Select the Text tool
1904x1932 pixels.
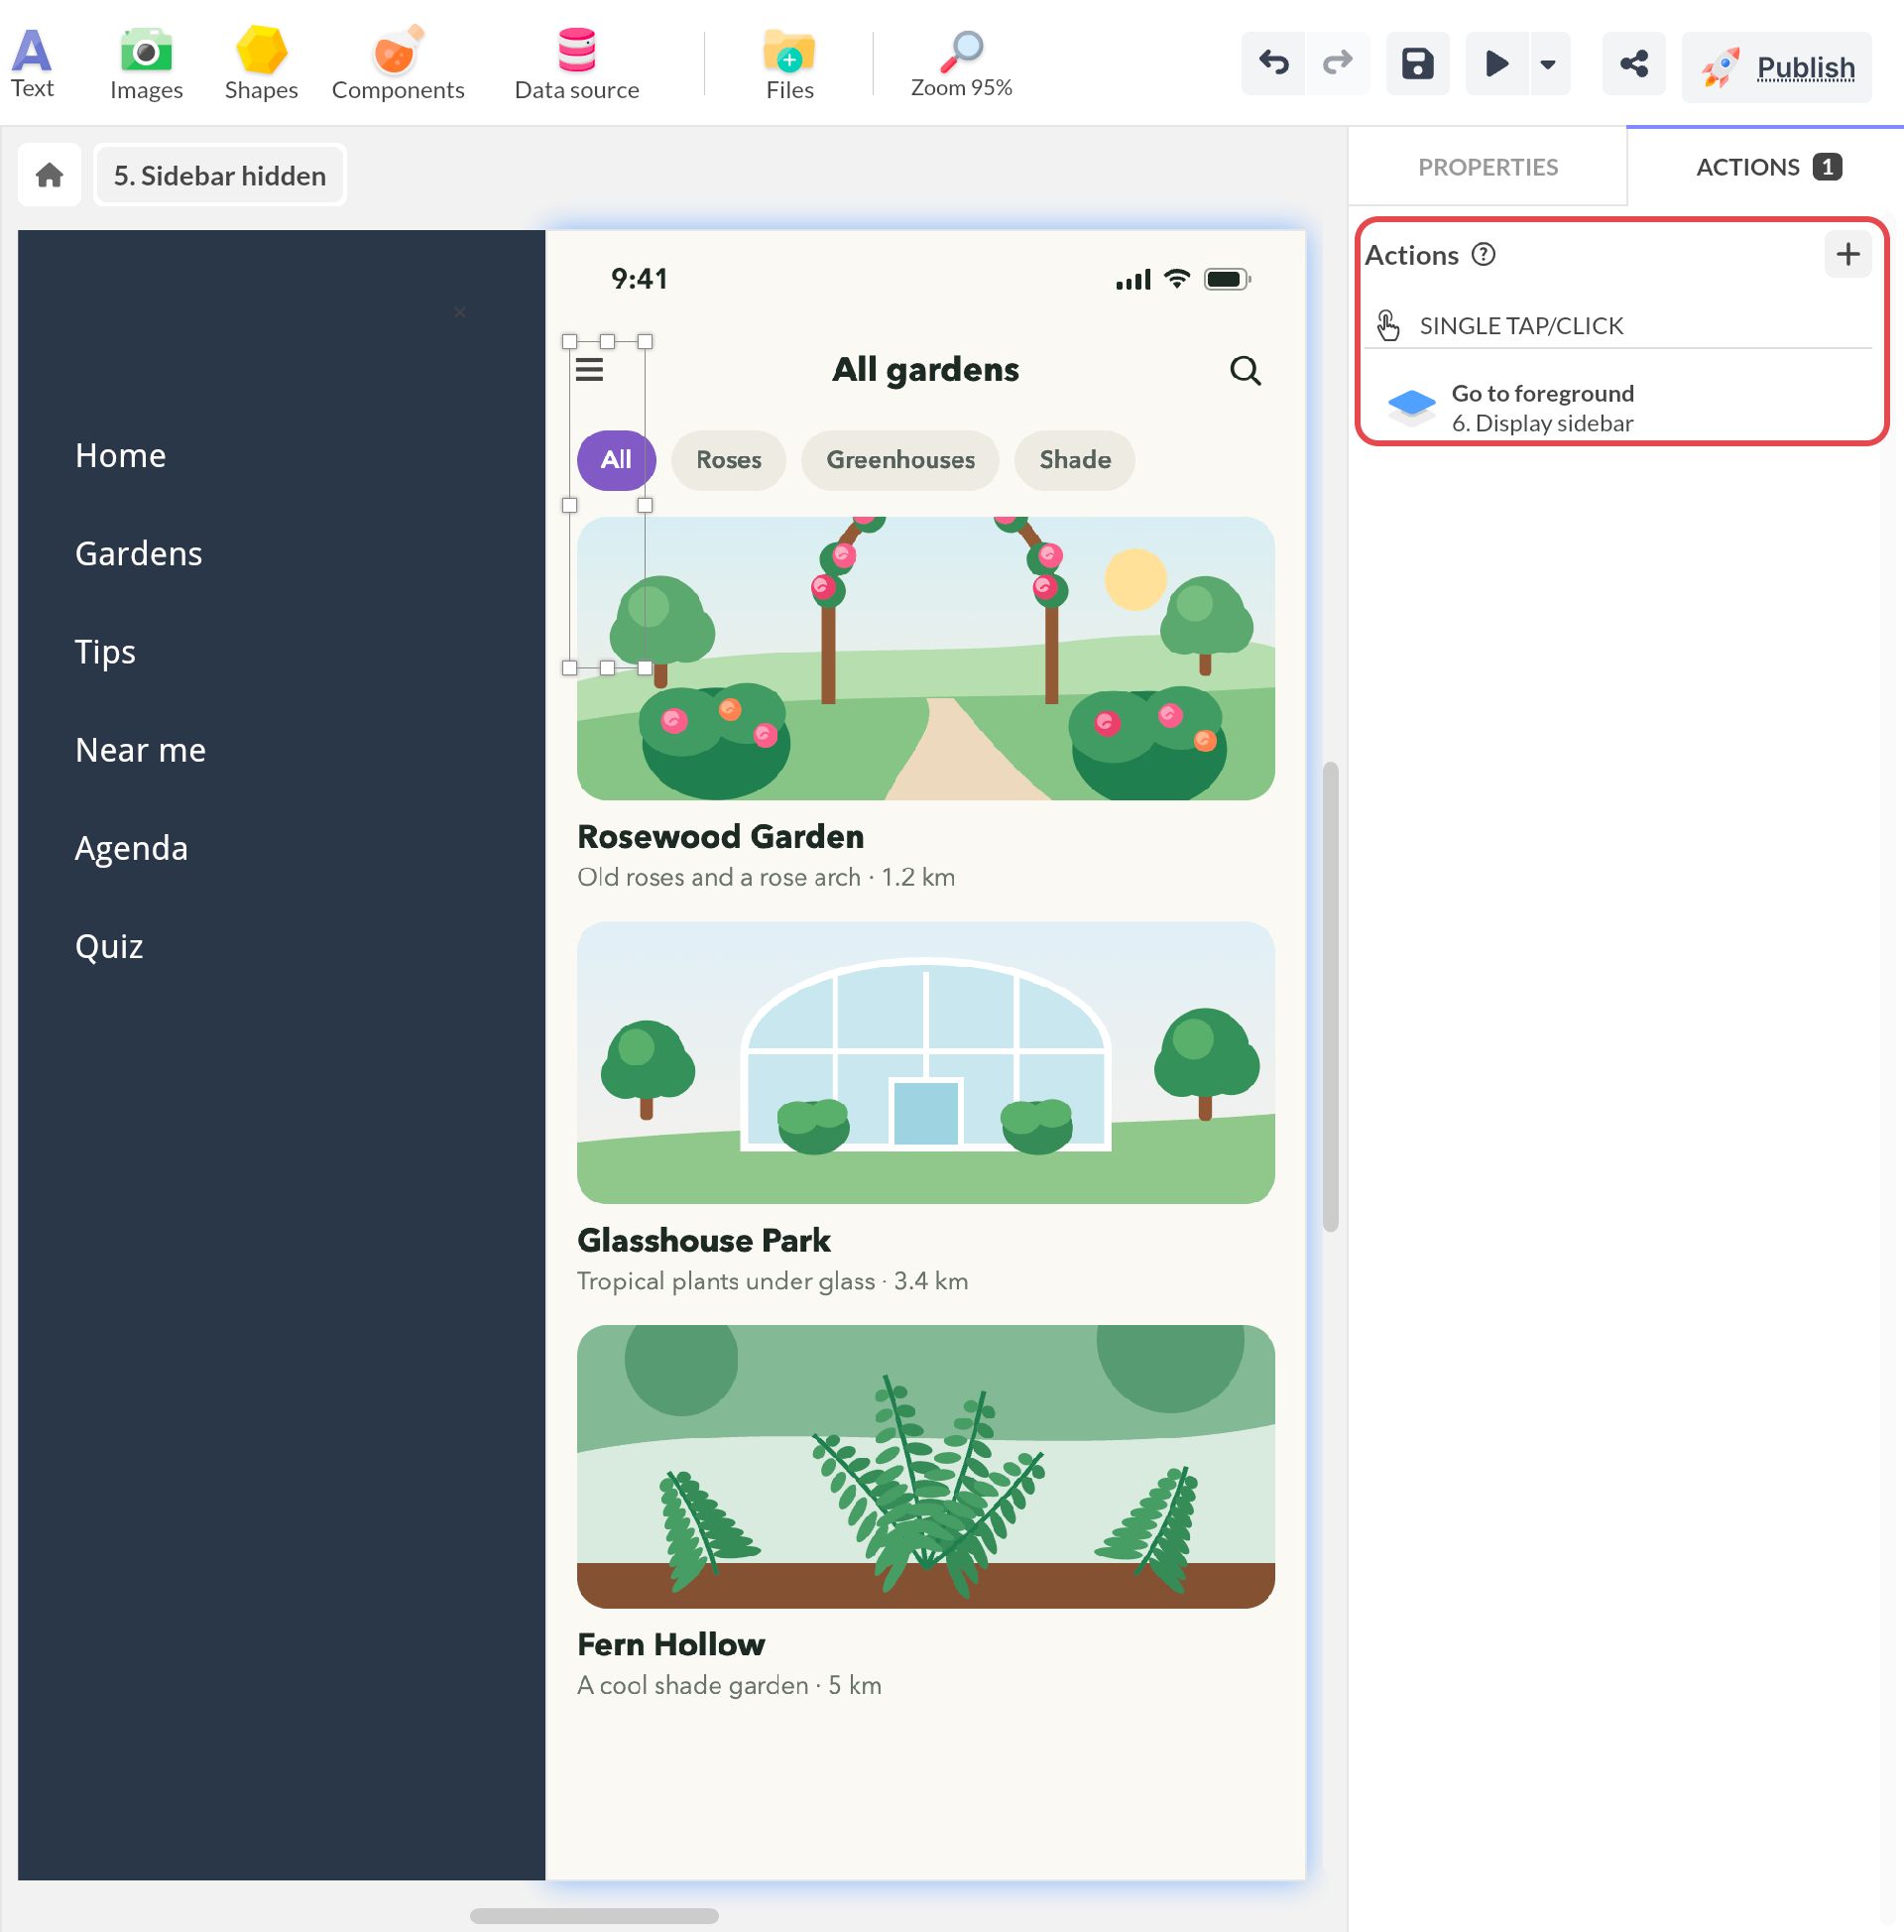[x=32, y=64]
